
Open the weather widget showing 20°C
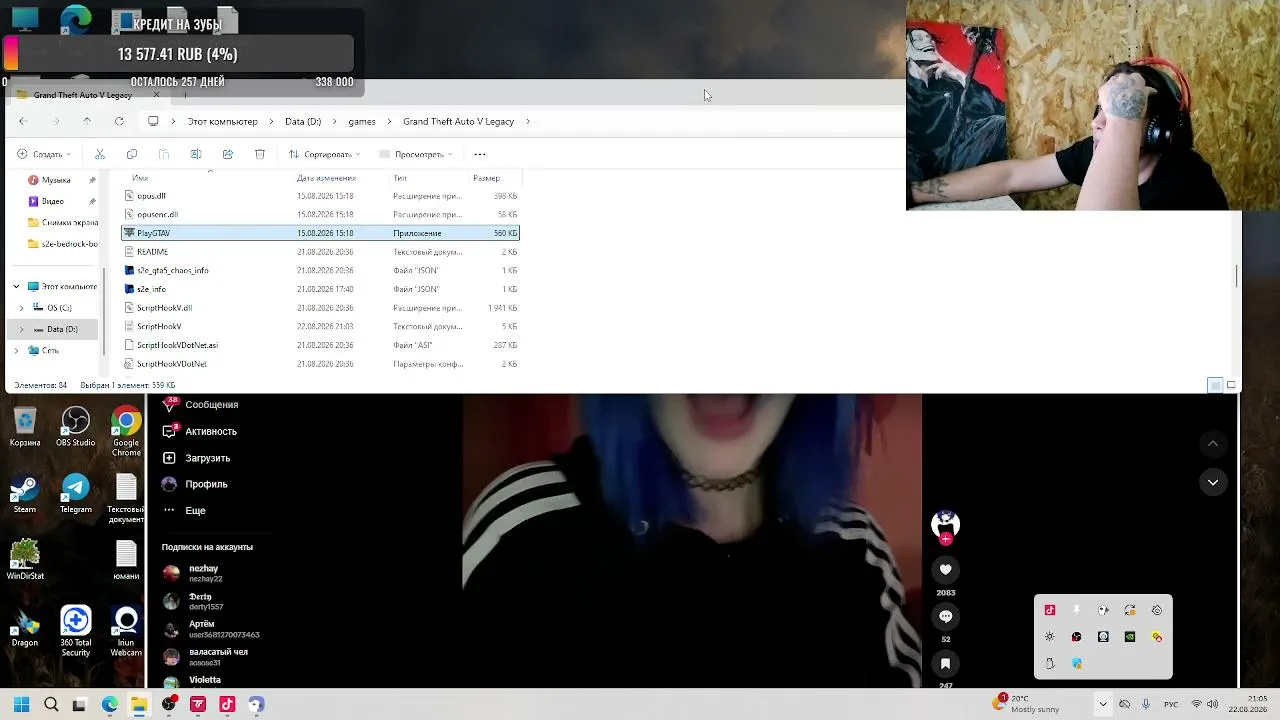point(1026,704)
